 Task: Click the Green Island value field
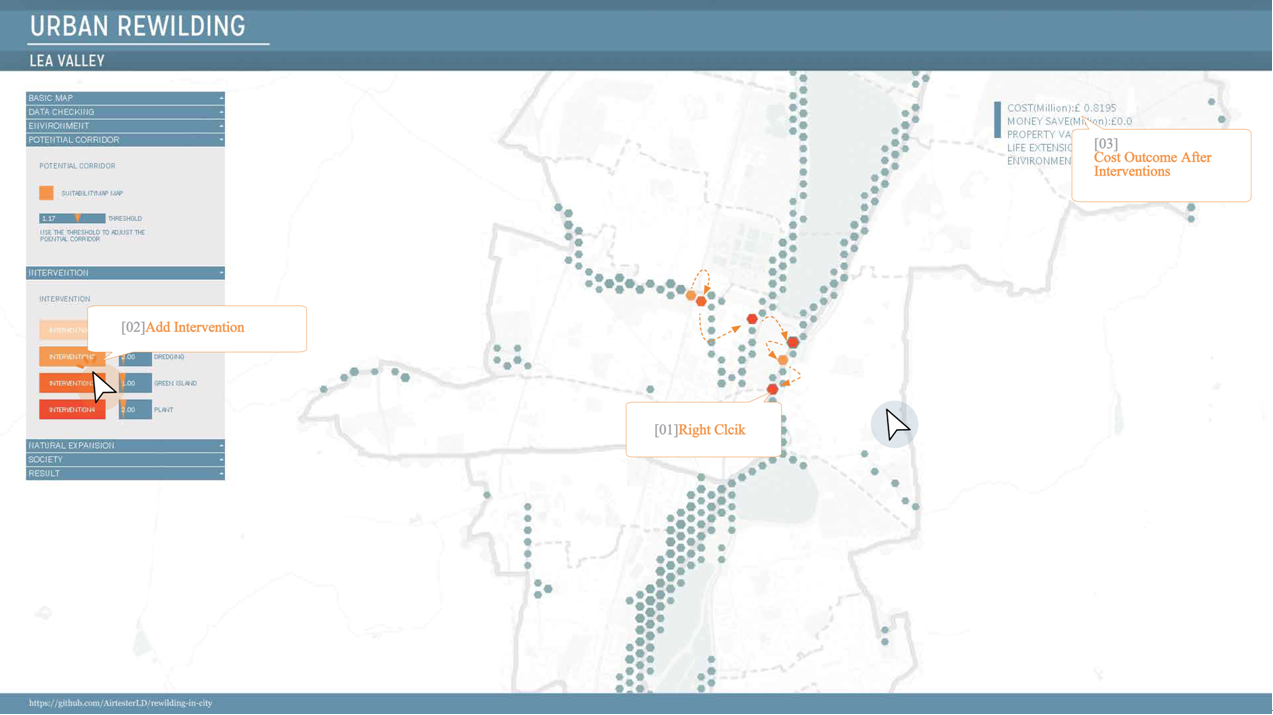(135, 383)
